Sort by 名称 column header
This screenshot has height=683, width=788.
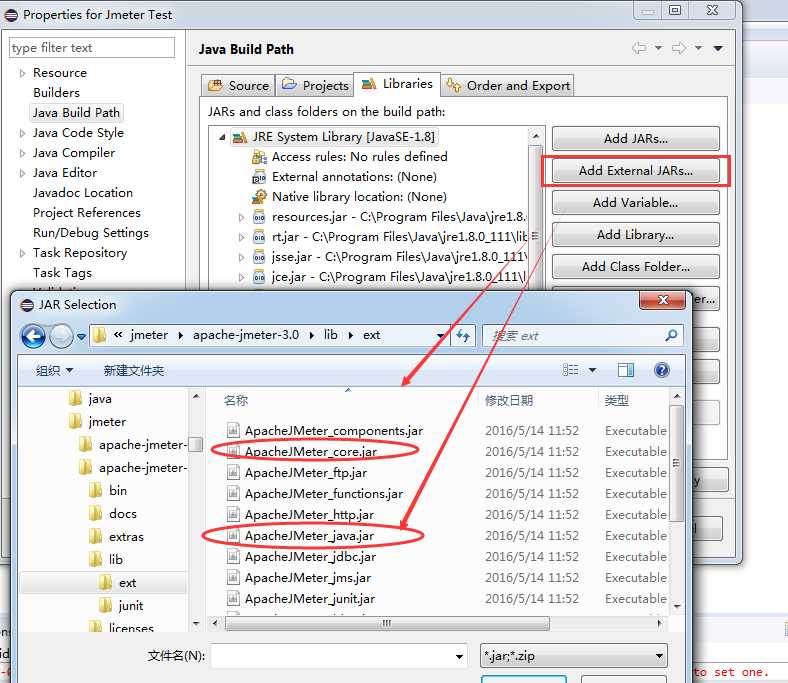click(x=236, y=401)
